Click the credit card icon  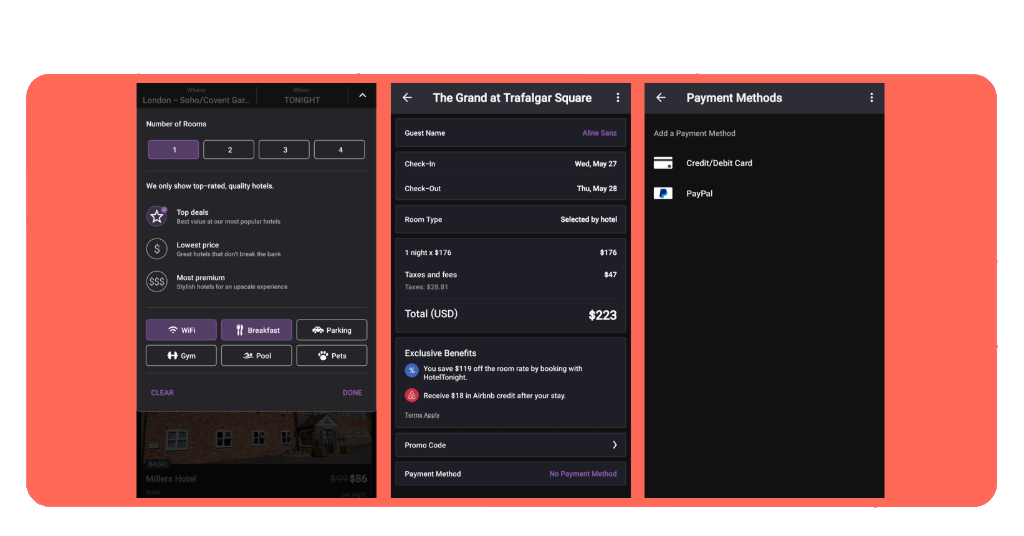(x=663, y=163)
